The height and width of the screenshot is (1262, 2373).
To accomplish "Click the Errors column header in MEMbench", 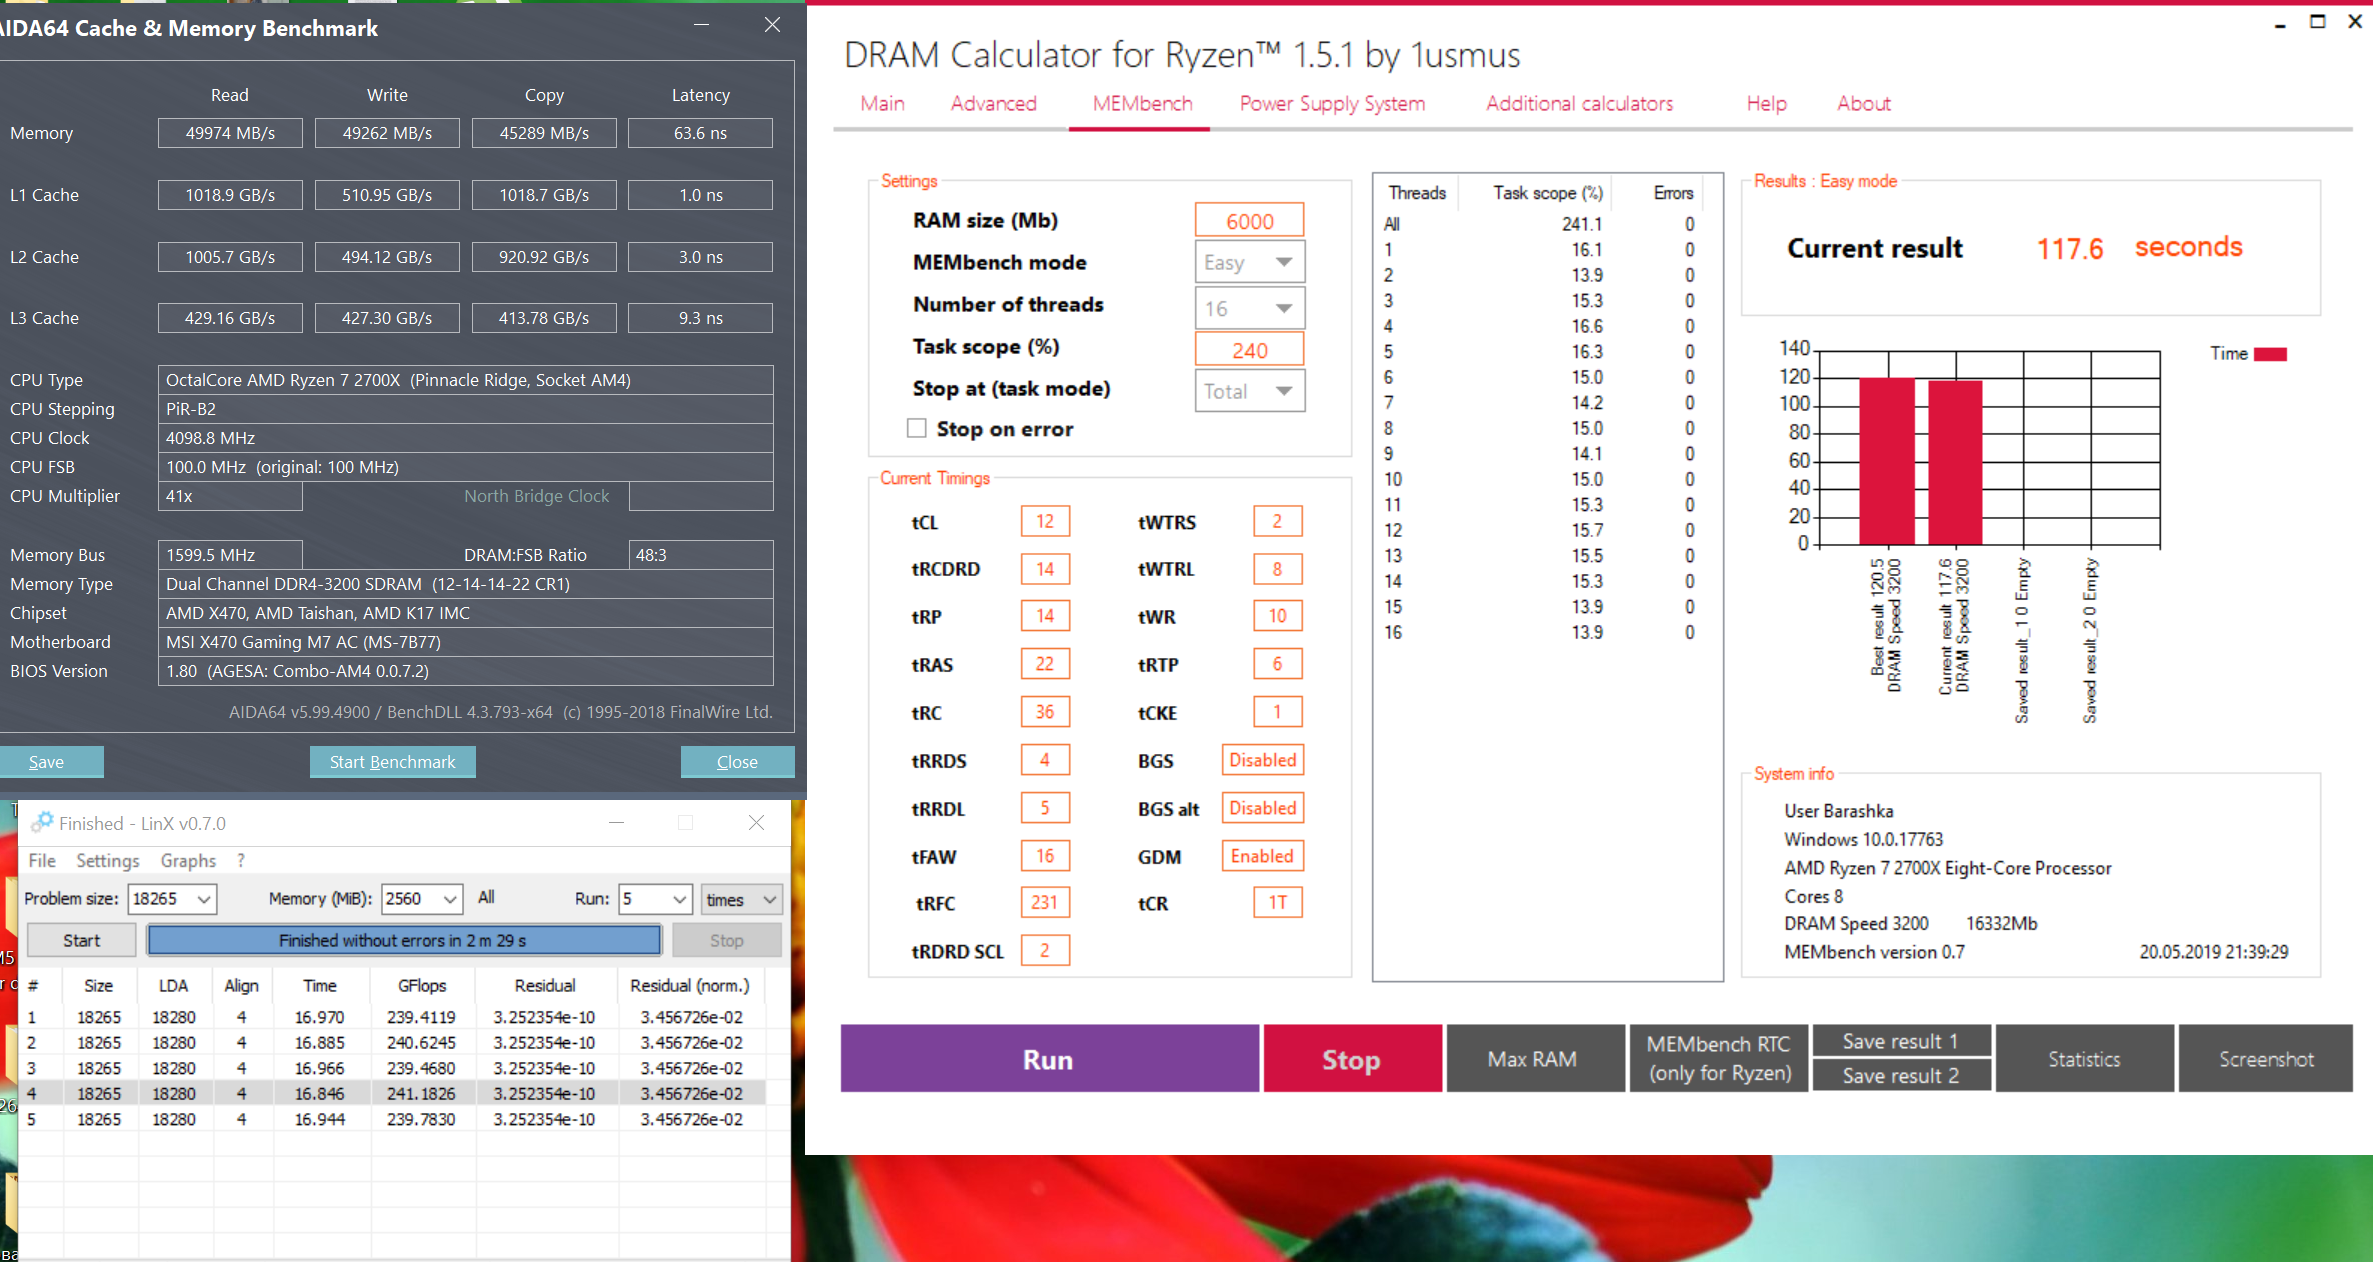I will coord(1673,192).
